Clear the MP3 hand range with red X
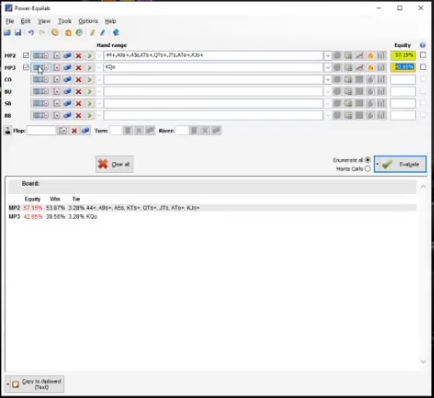 coord(79,68)
